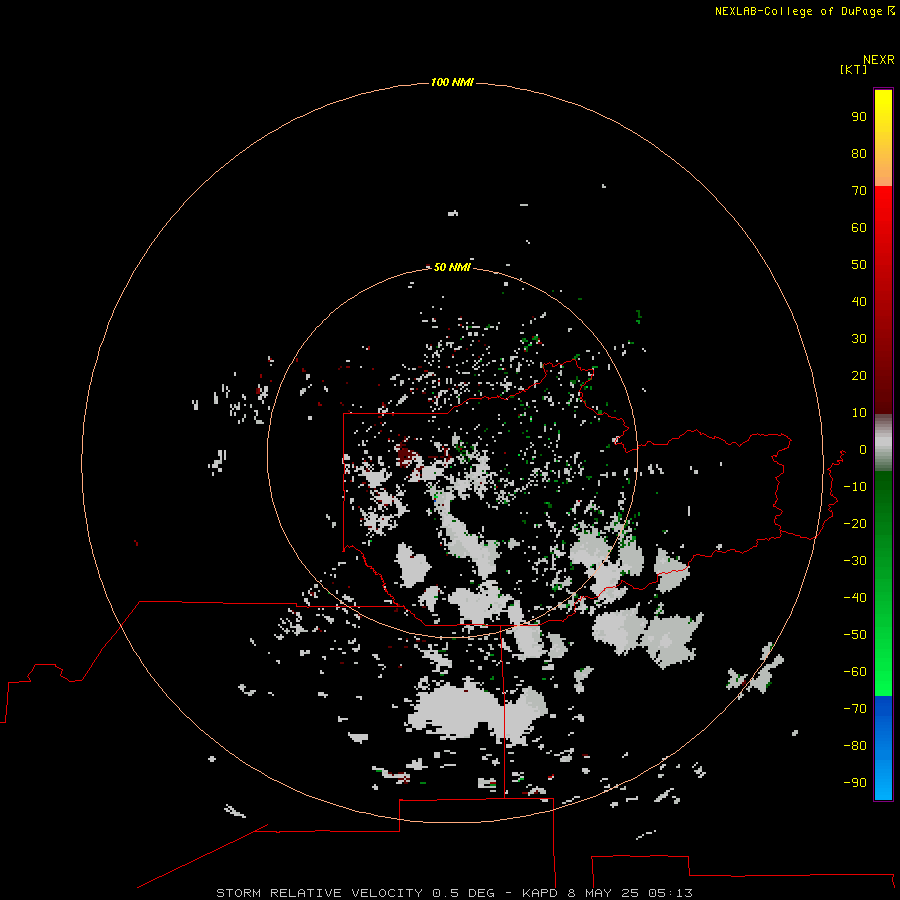Click the 100 NMI range ring label

tap(452, 83)
